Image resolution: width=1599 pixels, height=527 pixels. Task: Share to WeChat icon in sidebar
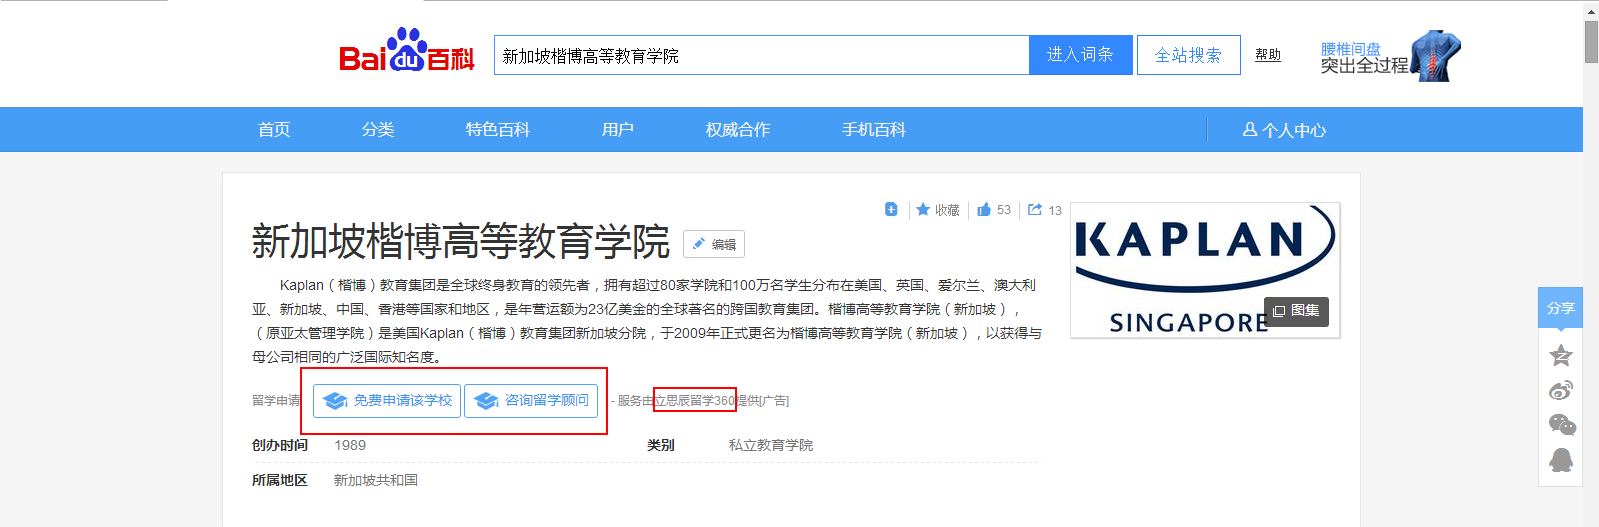[x=1561, y=425]
